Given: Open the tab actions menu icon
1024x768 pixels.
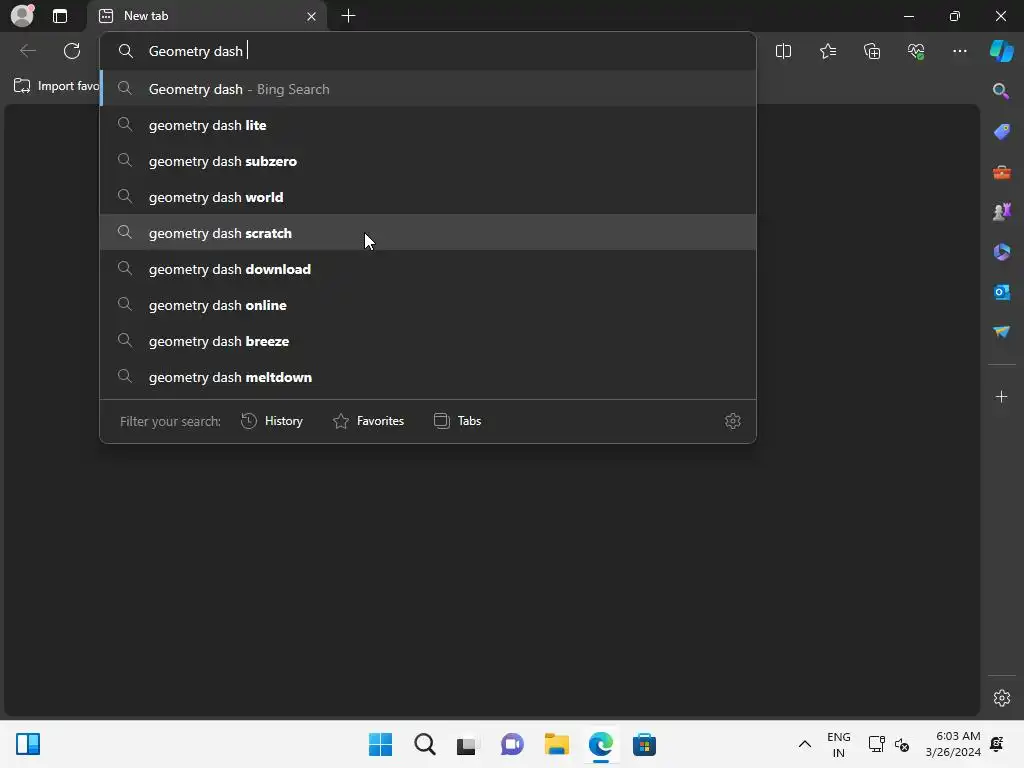Looking at the screenshot, I should [x=60, y=16].
